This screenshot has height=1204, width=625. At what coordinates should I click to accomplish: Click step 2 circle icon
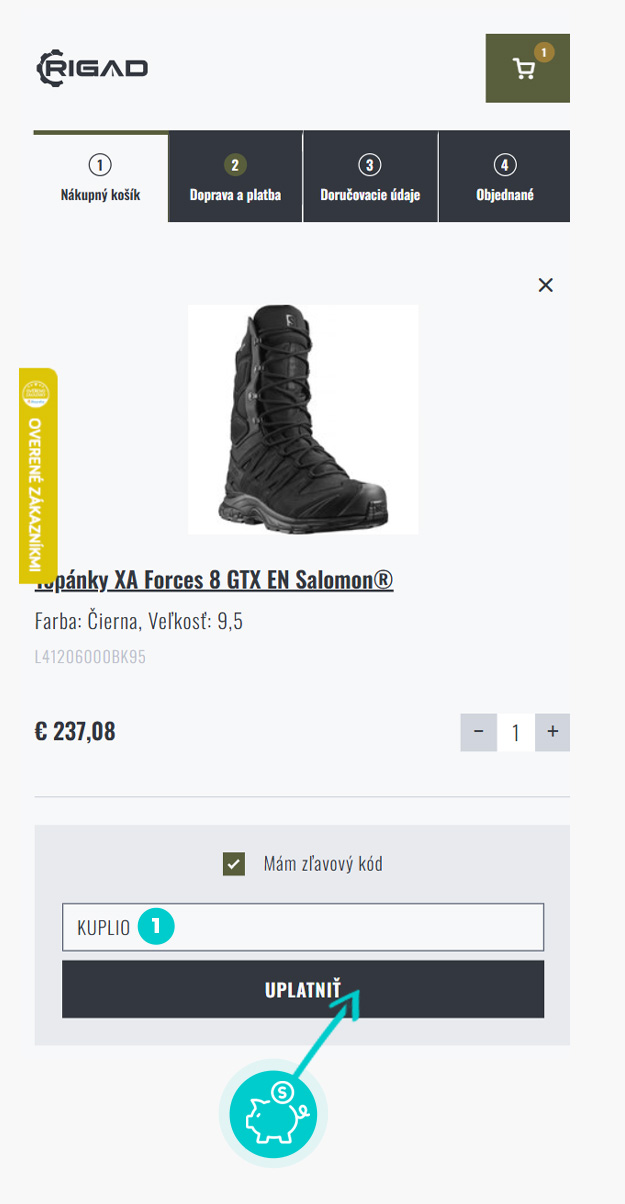click(x=235, y=165)
